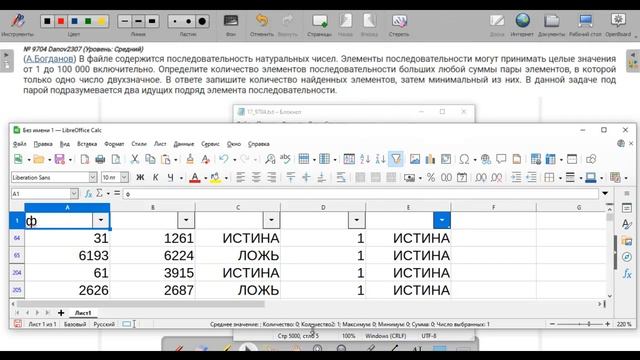Click the Copy icon in Calc toolbar
The width and height of the screenshot is (640, 360).
(150, 159)
